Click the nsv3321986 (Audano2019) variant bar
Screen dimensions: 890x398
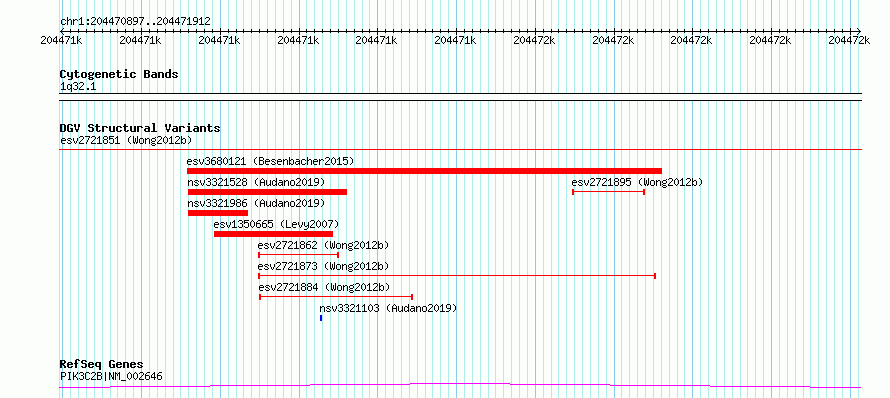coord(217,213)
